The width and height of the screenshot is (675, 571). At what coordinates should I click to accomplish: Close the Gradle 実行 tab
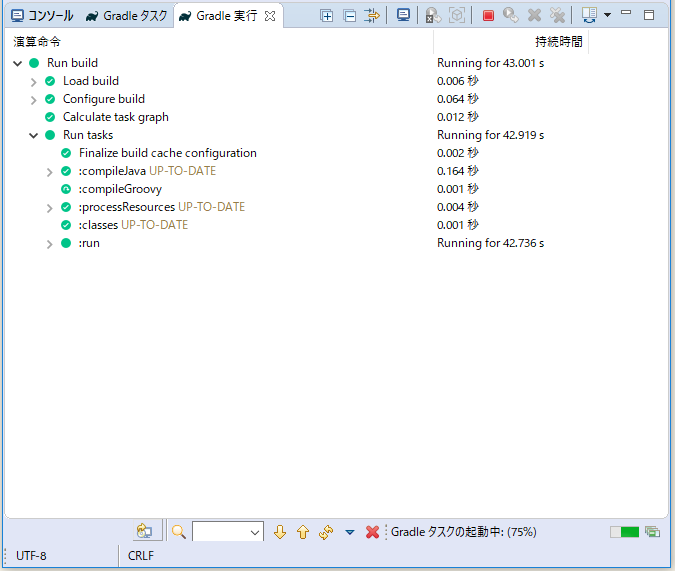click(x=270, y=16)
